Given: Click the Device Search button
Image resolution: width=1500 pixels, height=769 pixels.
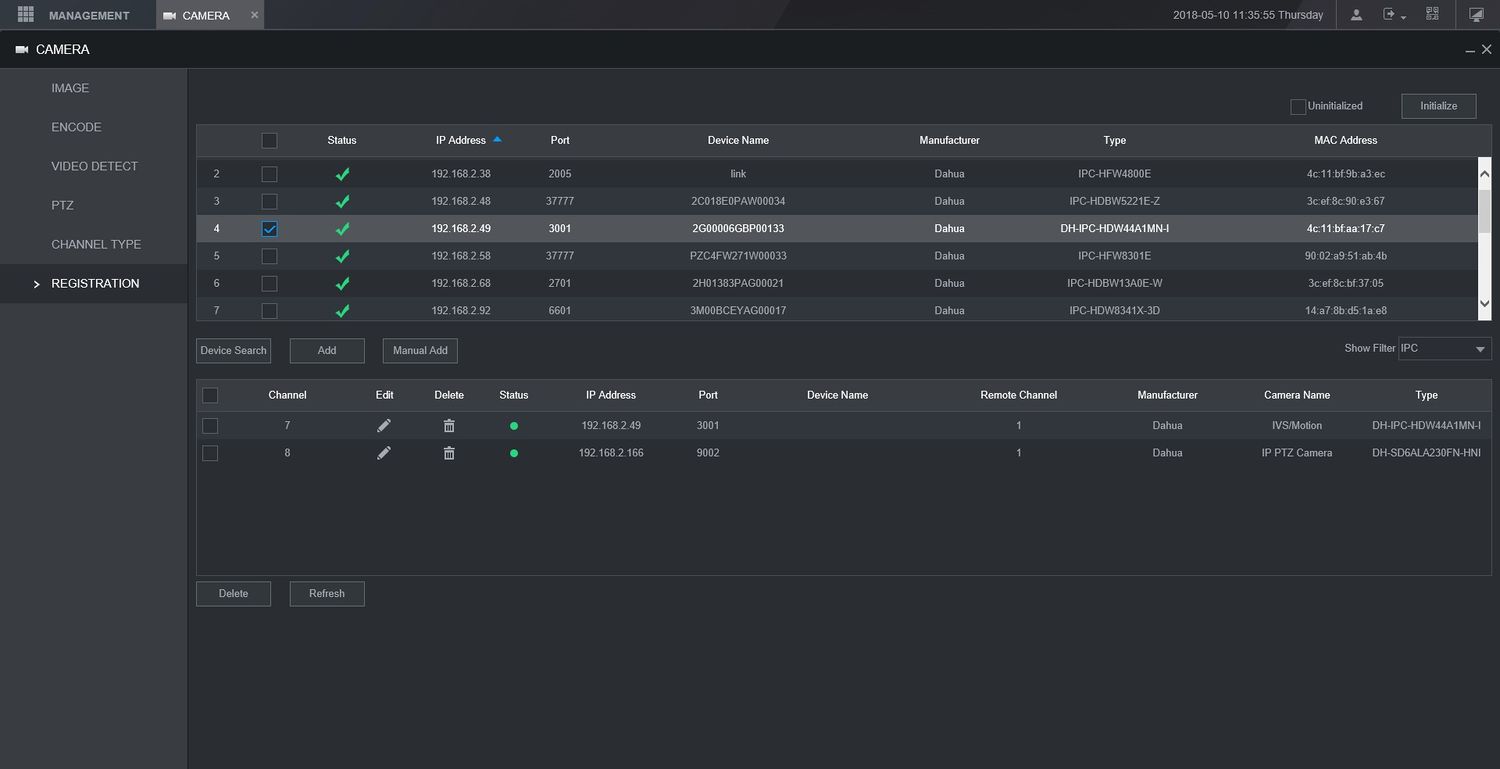Looking at the screenshot, I should pos(233,351).
